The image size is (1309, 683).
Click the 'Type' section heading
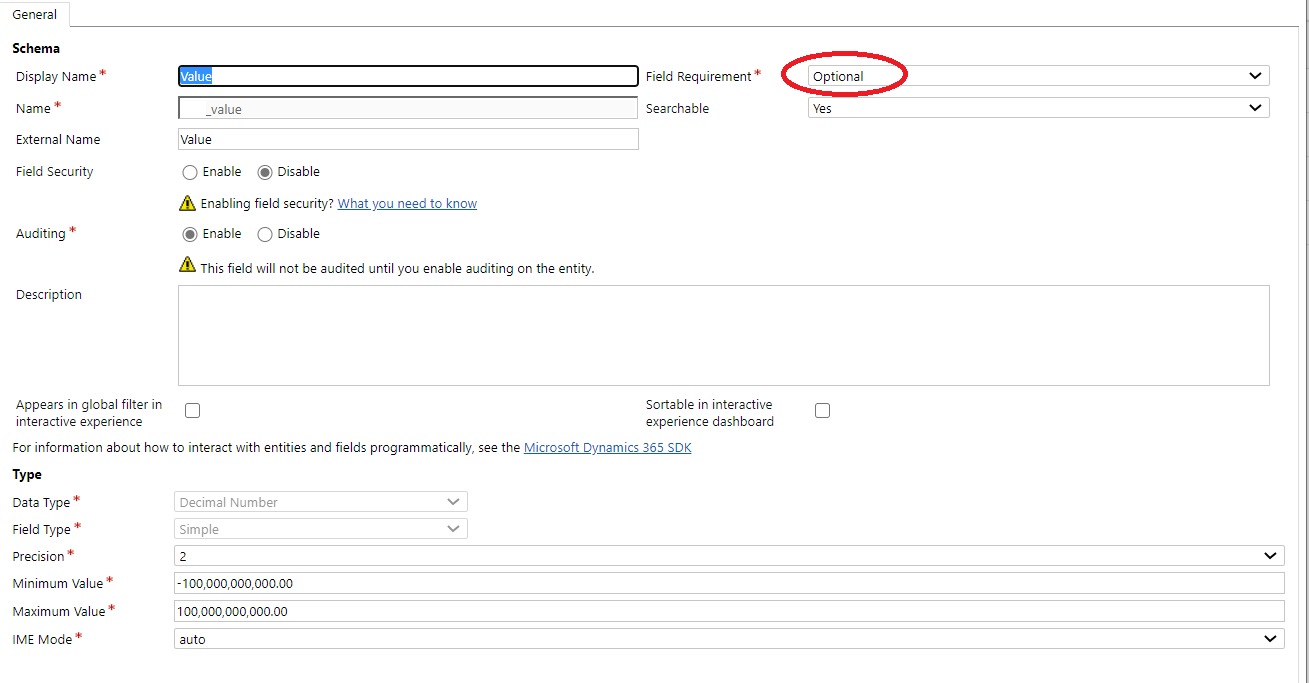tap(27, 474)
